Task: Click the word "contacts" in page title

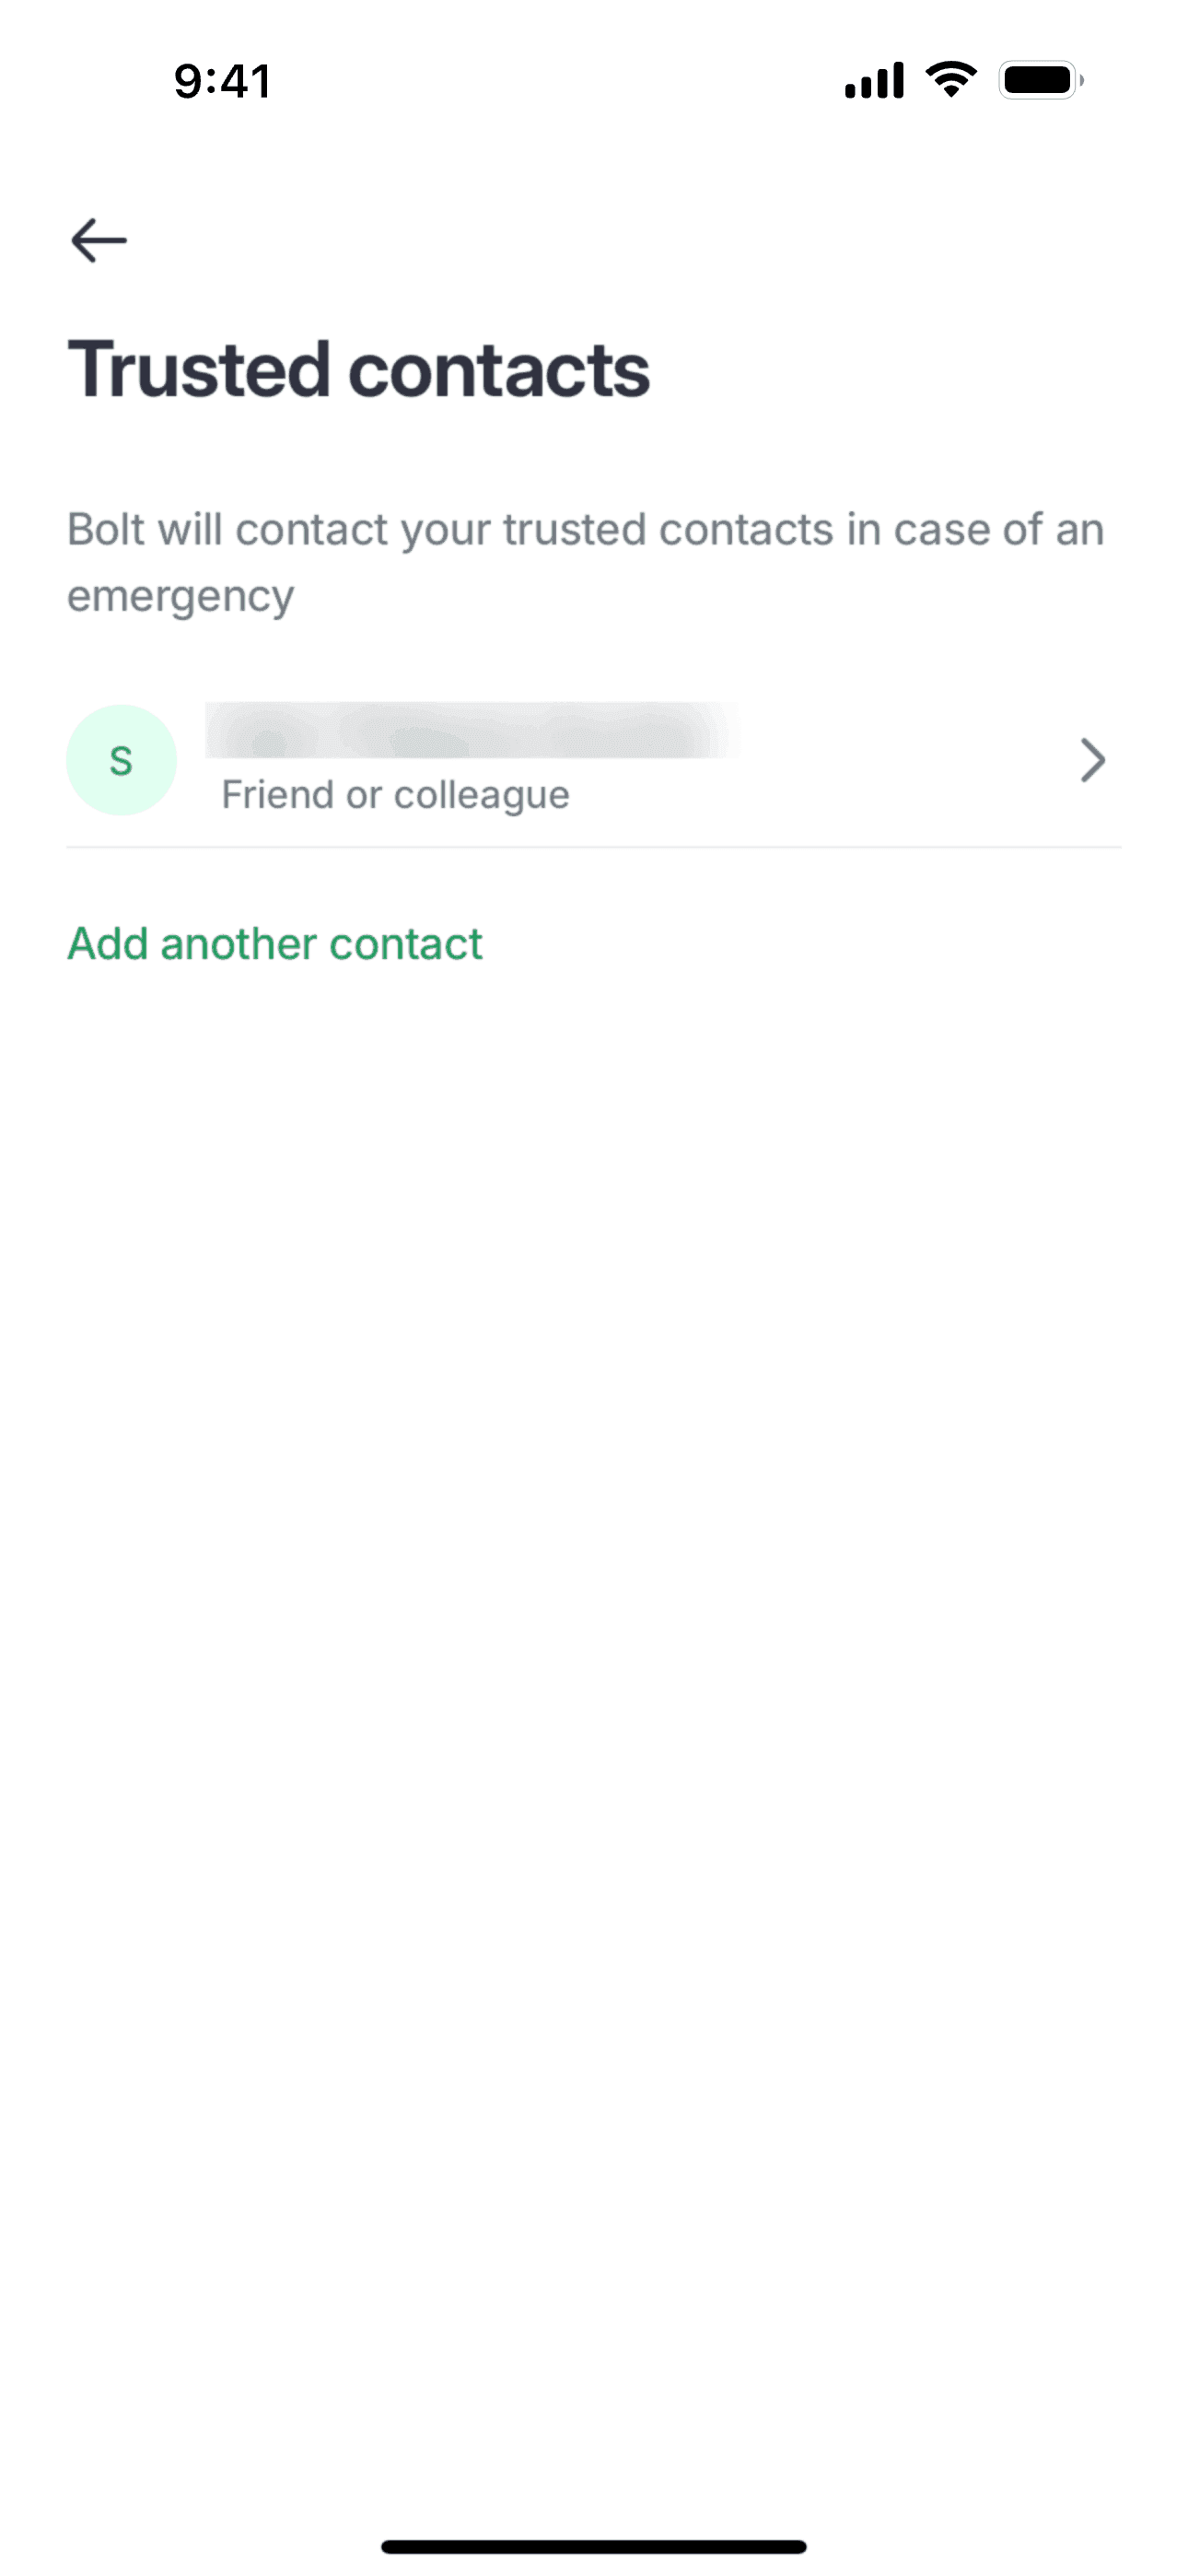Action: [x=498, y=369]
